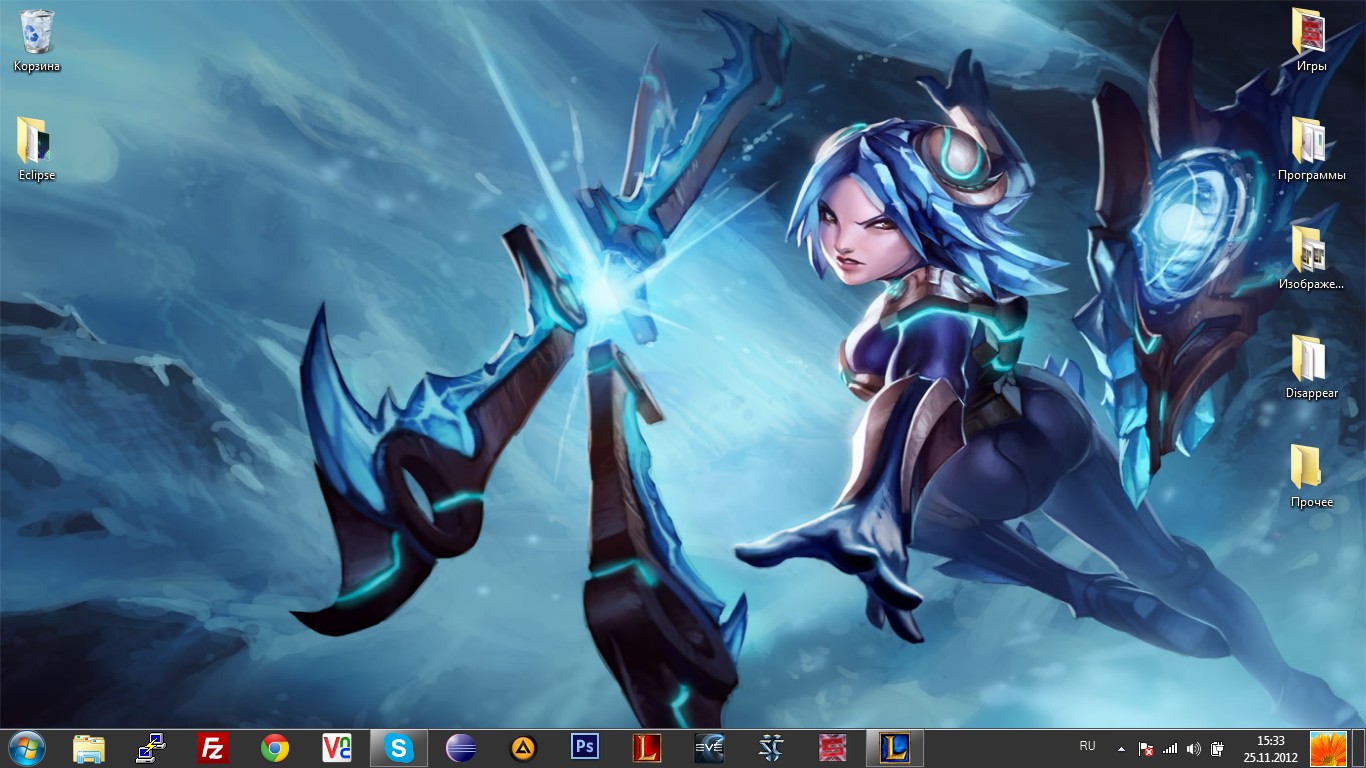1366x768 pixels.
Task: Open the network signal tray icon
Action: coord(1170,748)
